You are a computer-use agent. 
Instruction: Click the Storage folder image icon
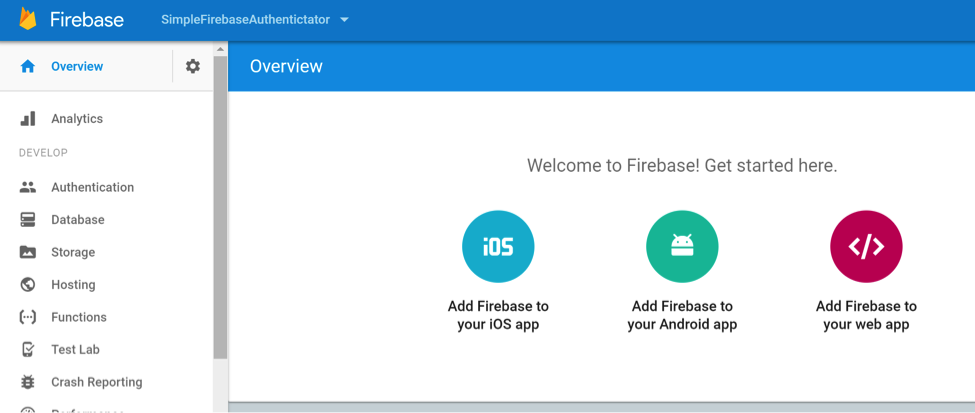(x=28, y=252)
